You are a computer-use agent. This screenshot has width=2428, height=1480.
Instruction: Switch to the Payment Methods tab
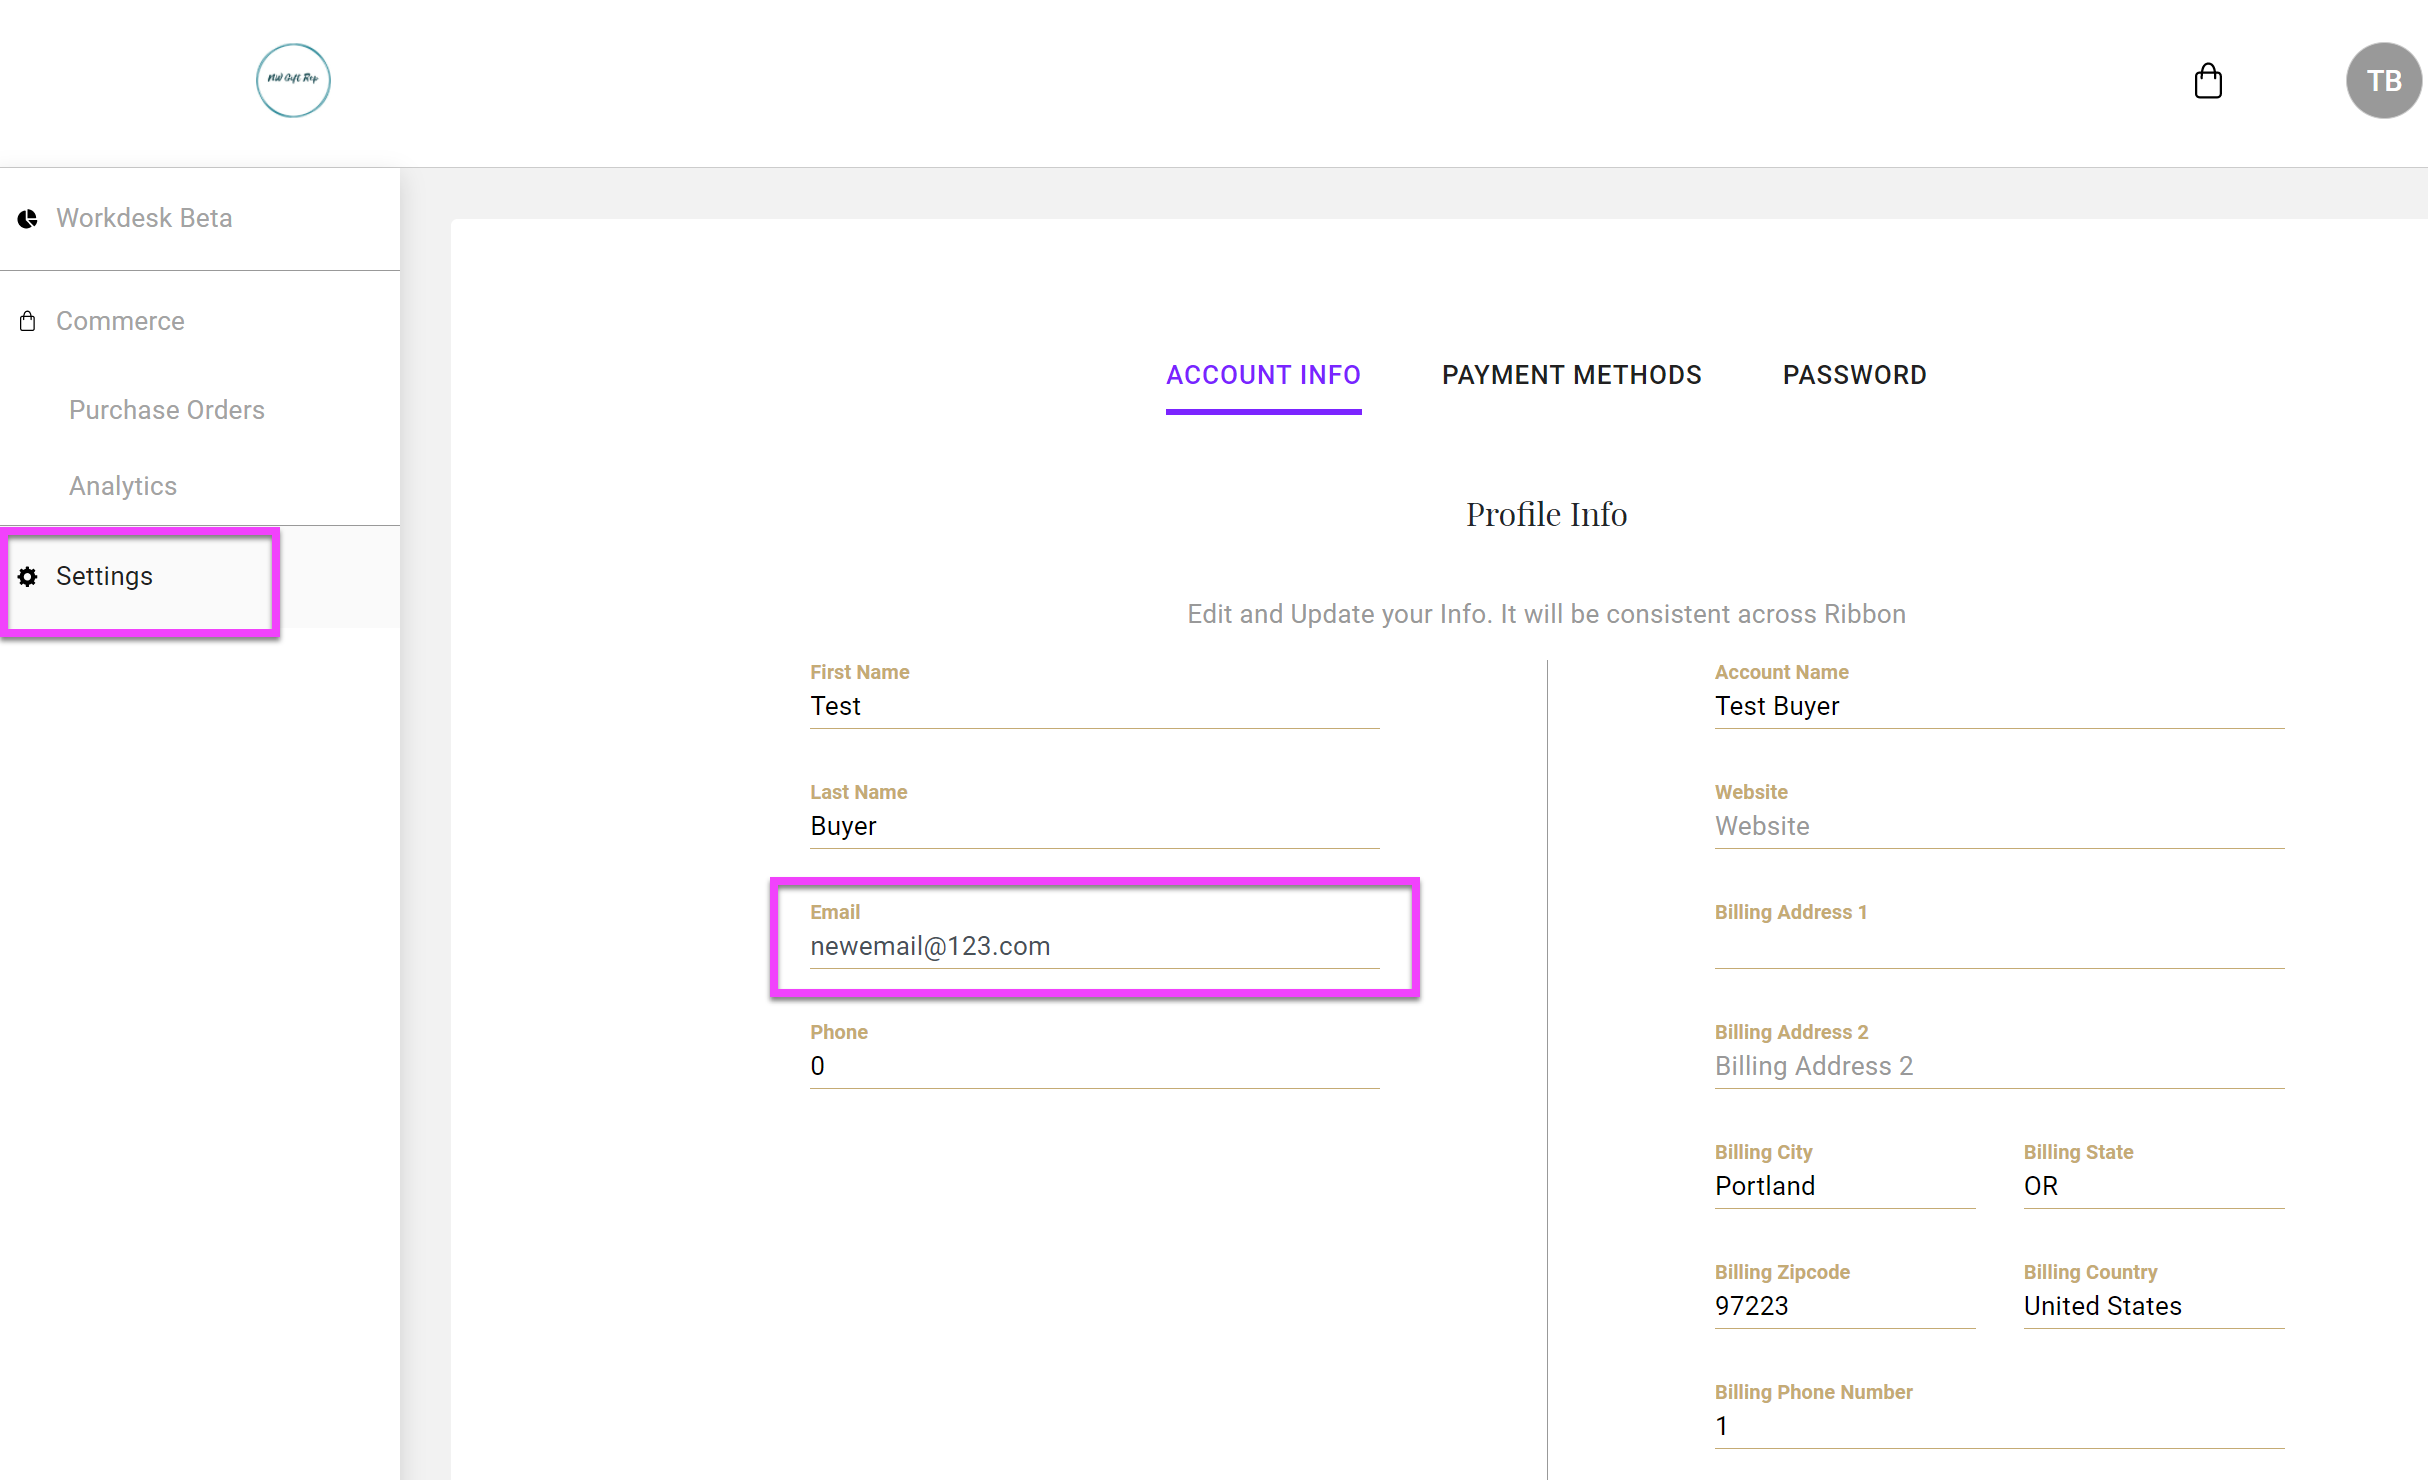point(1571,375)
